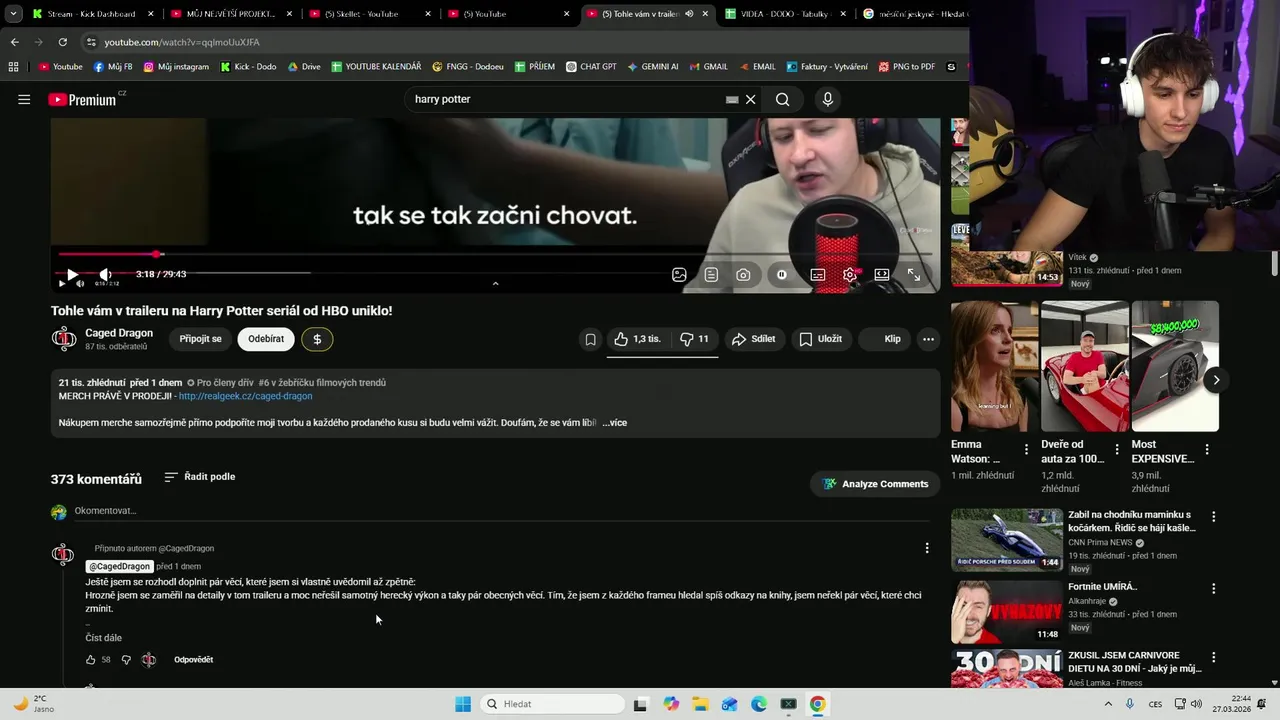Like the video with 1,3 tis.
Image resolution: width=1280 pixels, height=720 pixels.
point(638,339)
